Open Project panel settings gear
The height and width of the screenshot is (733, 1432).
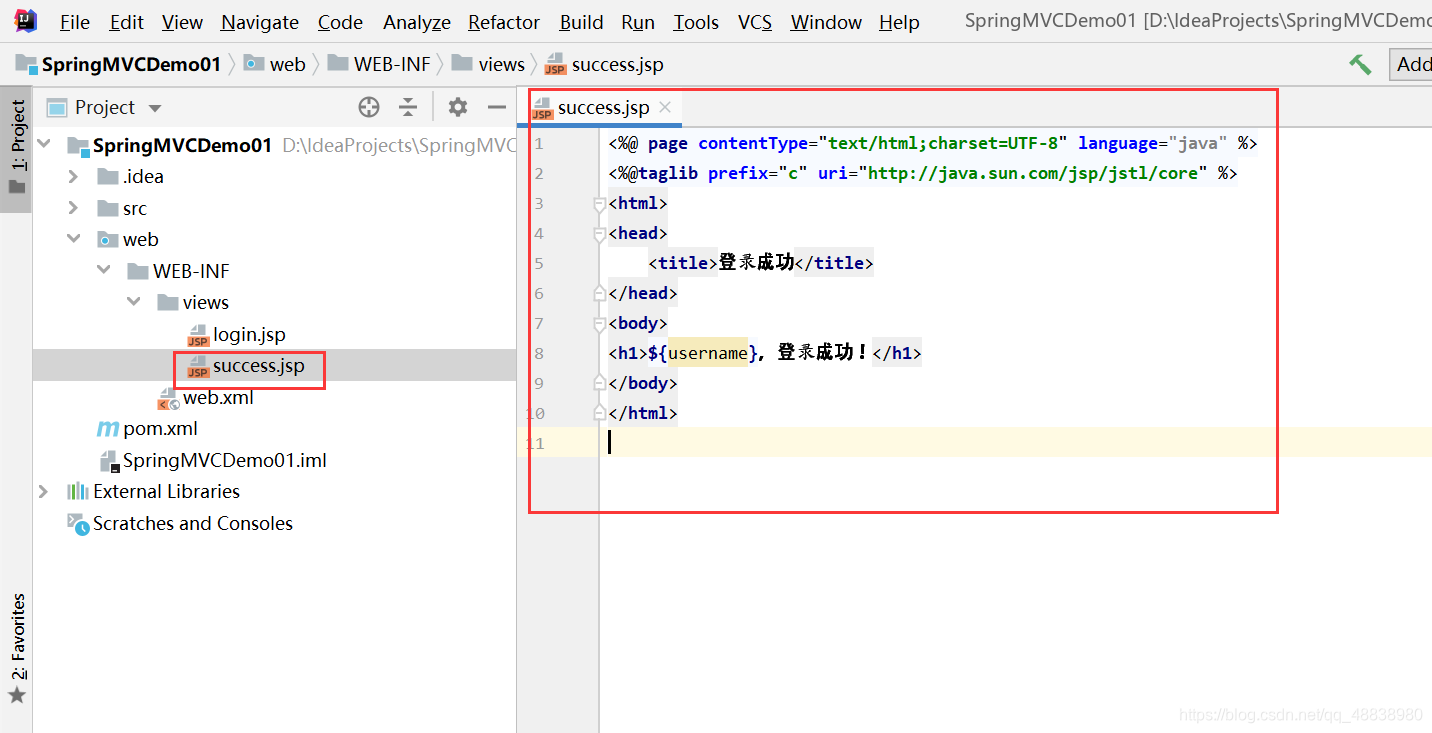[457, 107]
